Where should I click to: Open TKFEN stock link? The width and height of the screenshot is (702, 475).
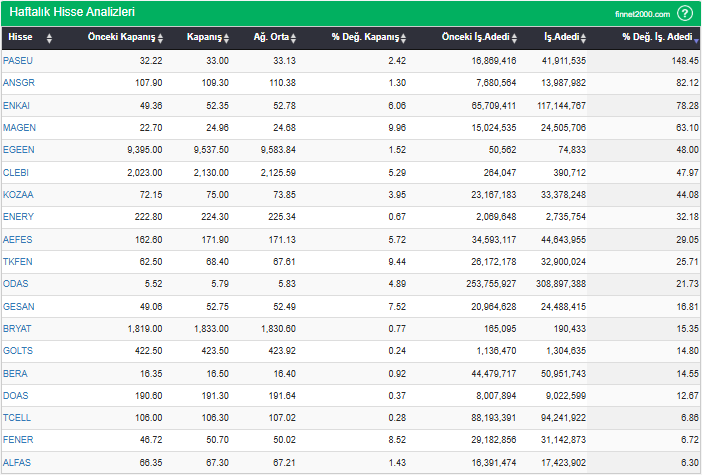tap(18, 261)
